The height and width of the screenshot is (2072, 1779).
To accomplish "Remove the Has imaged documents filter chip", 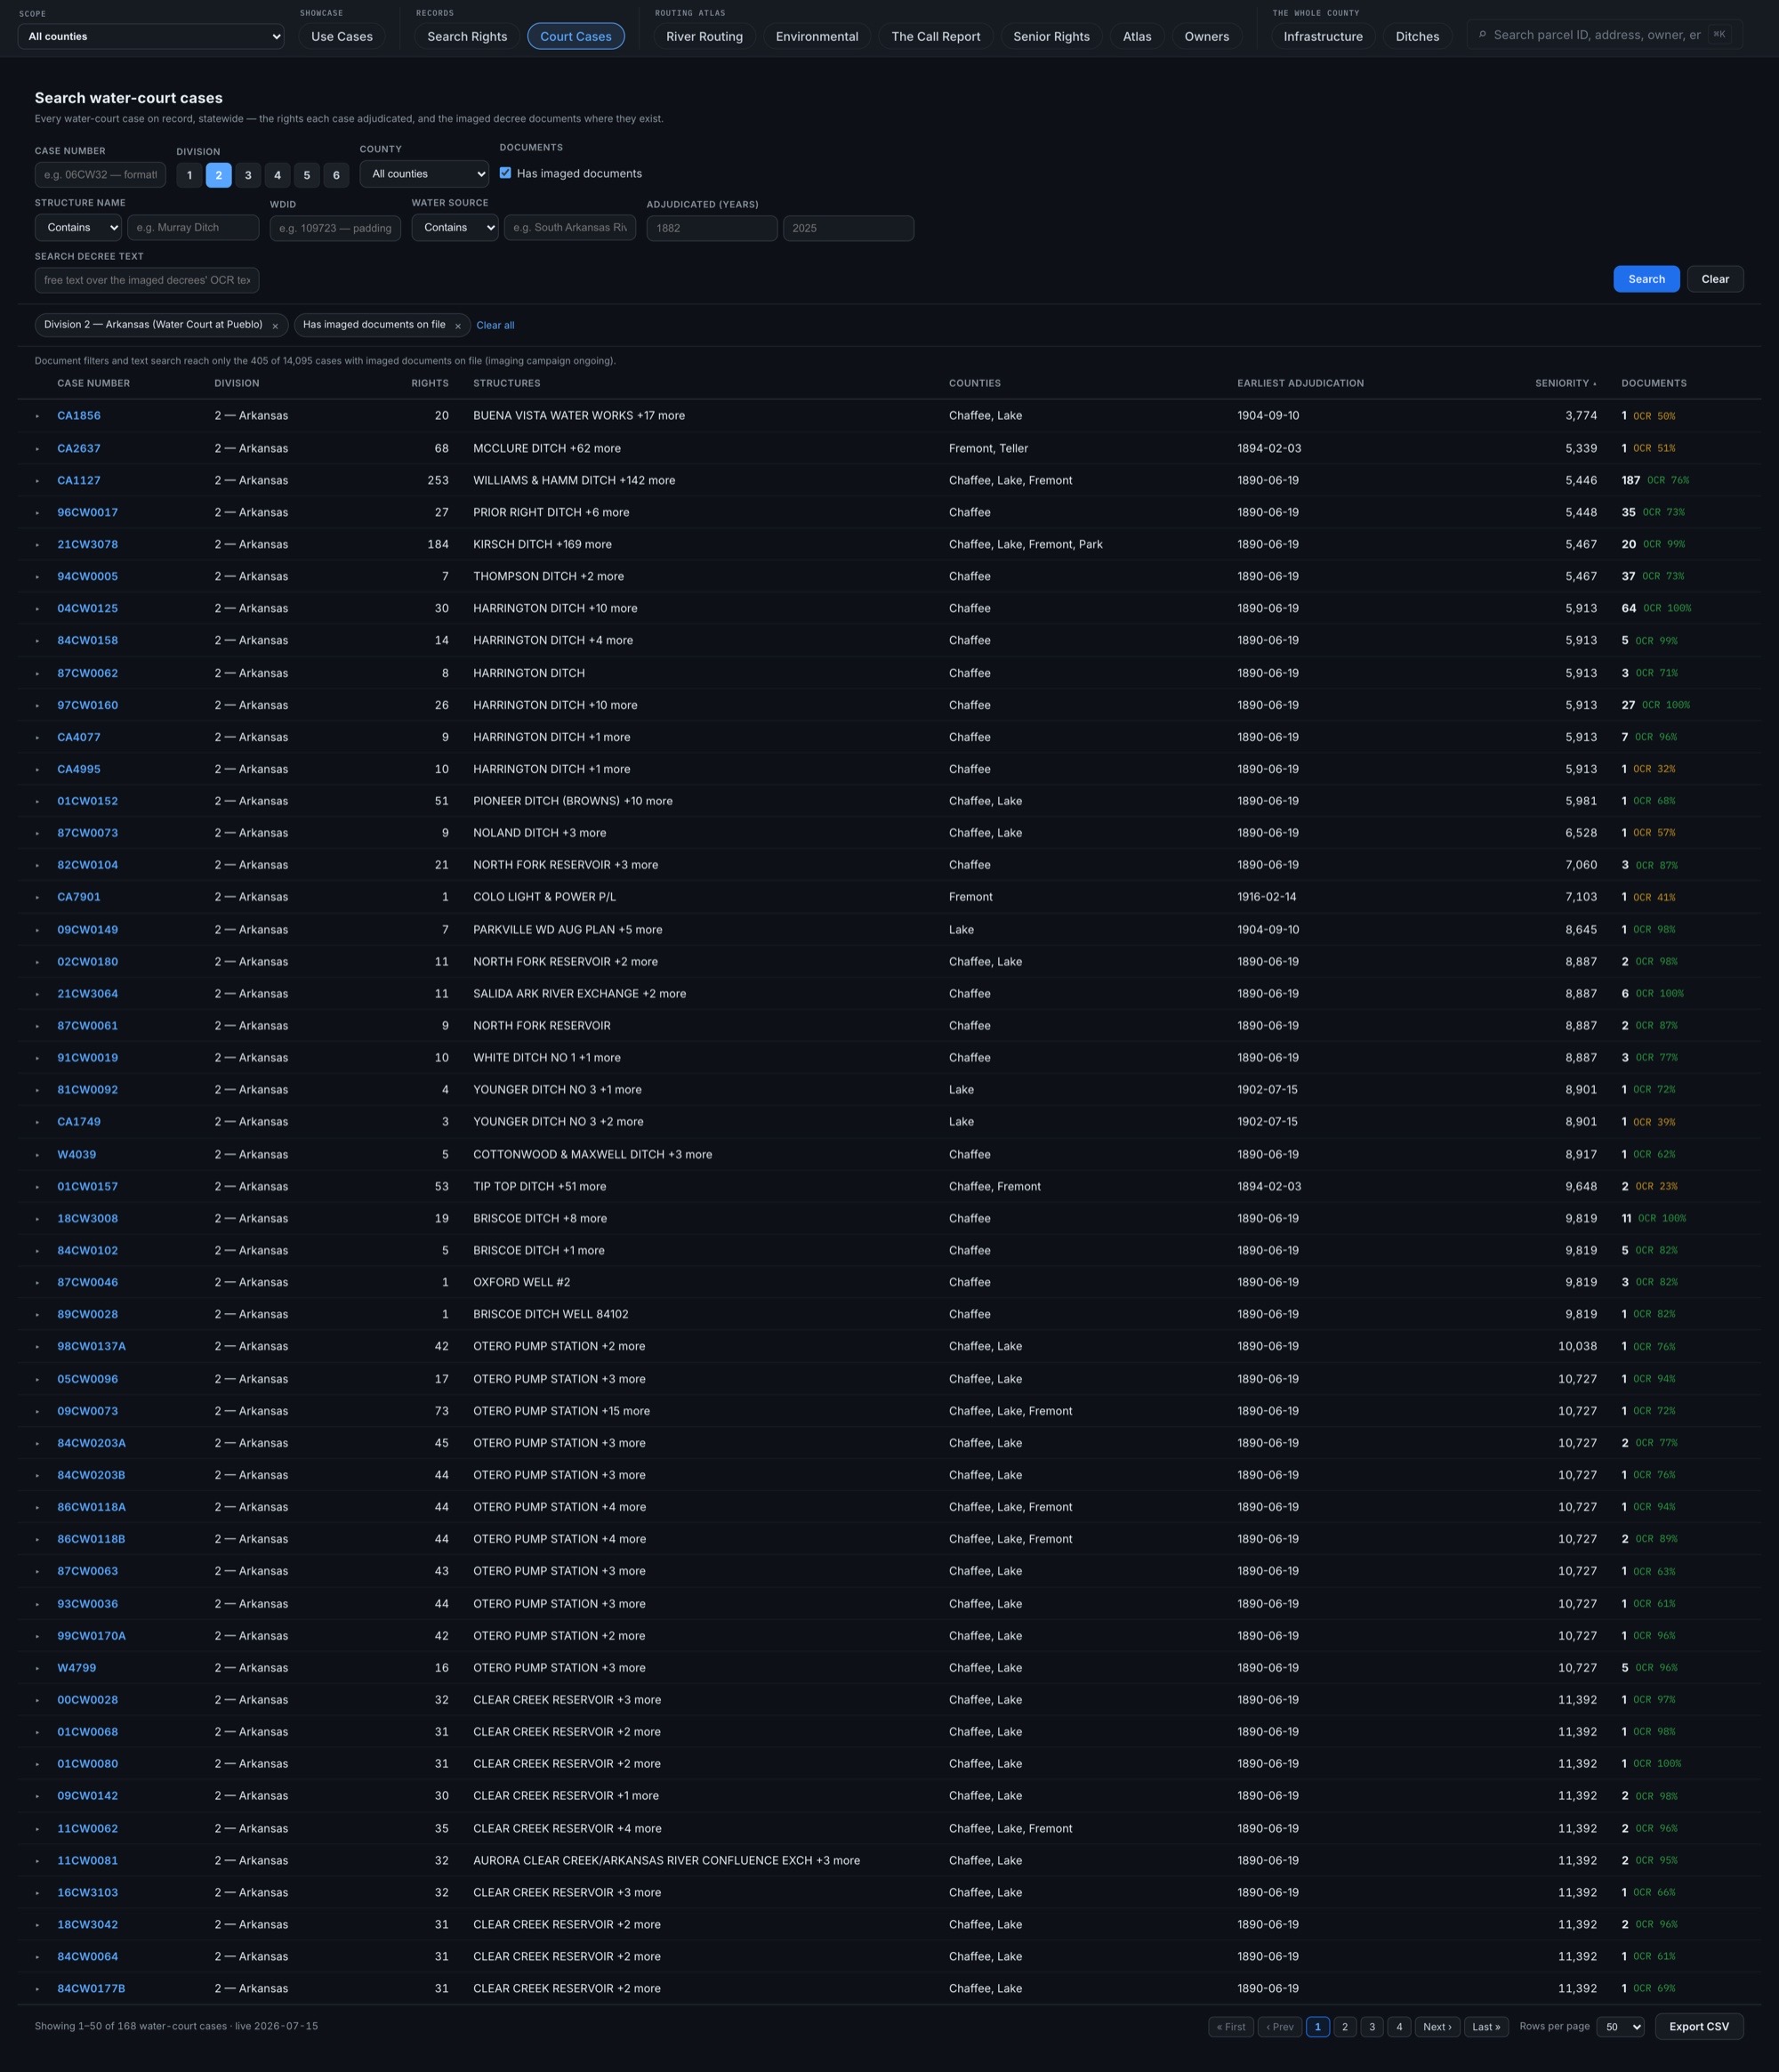I will 458,326.
